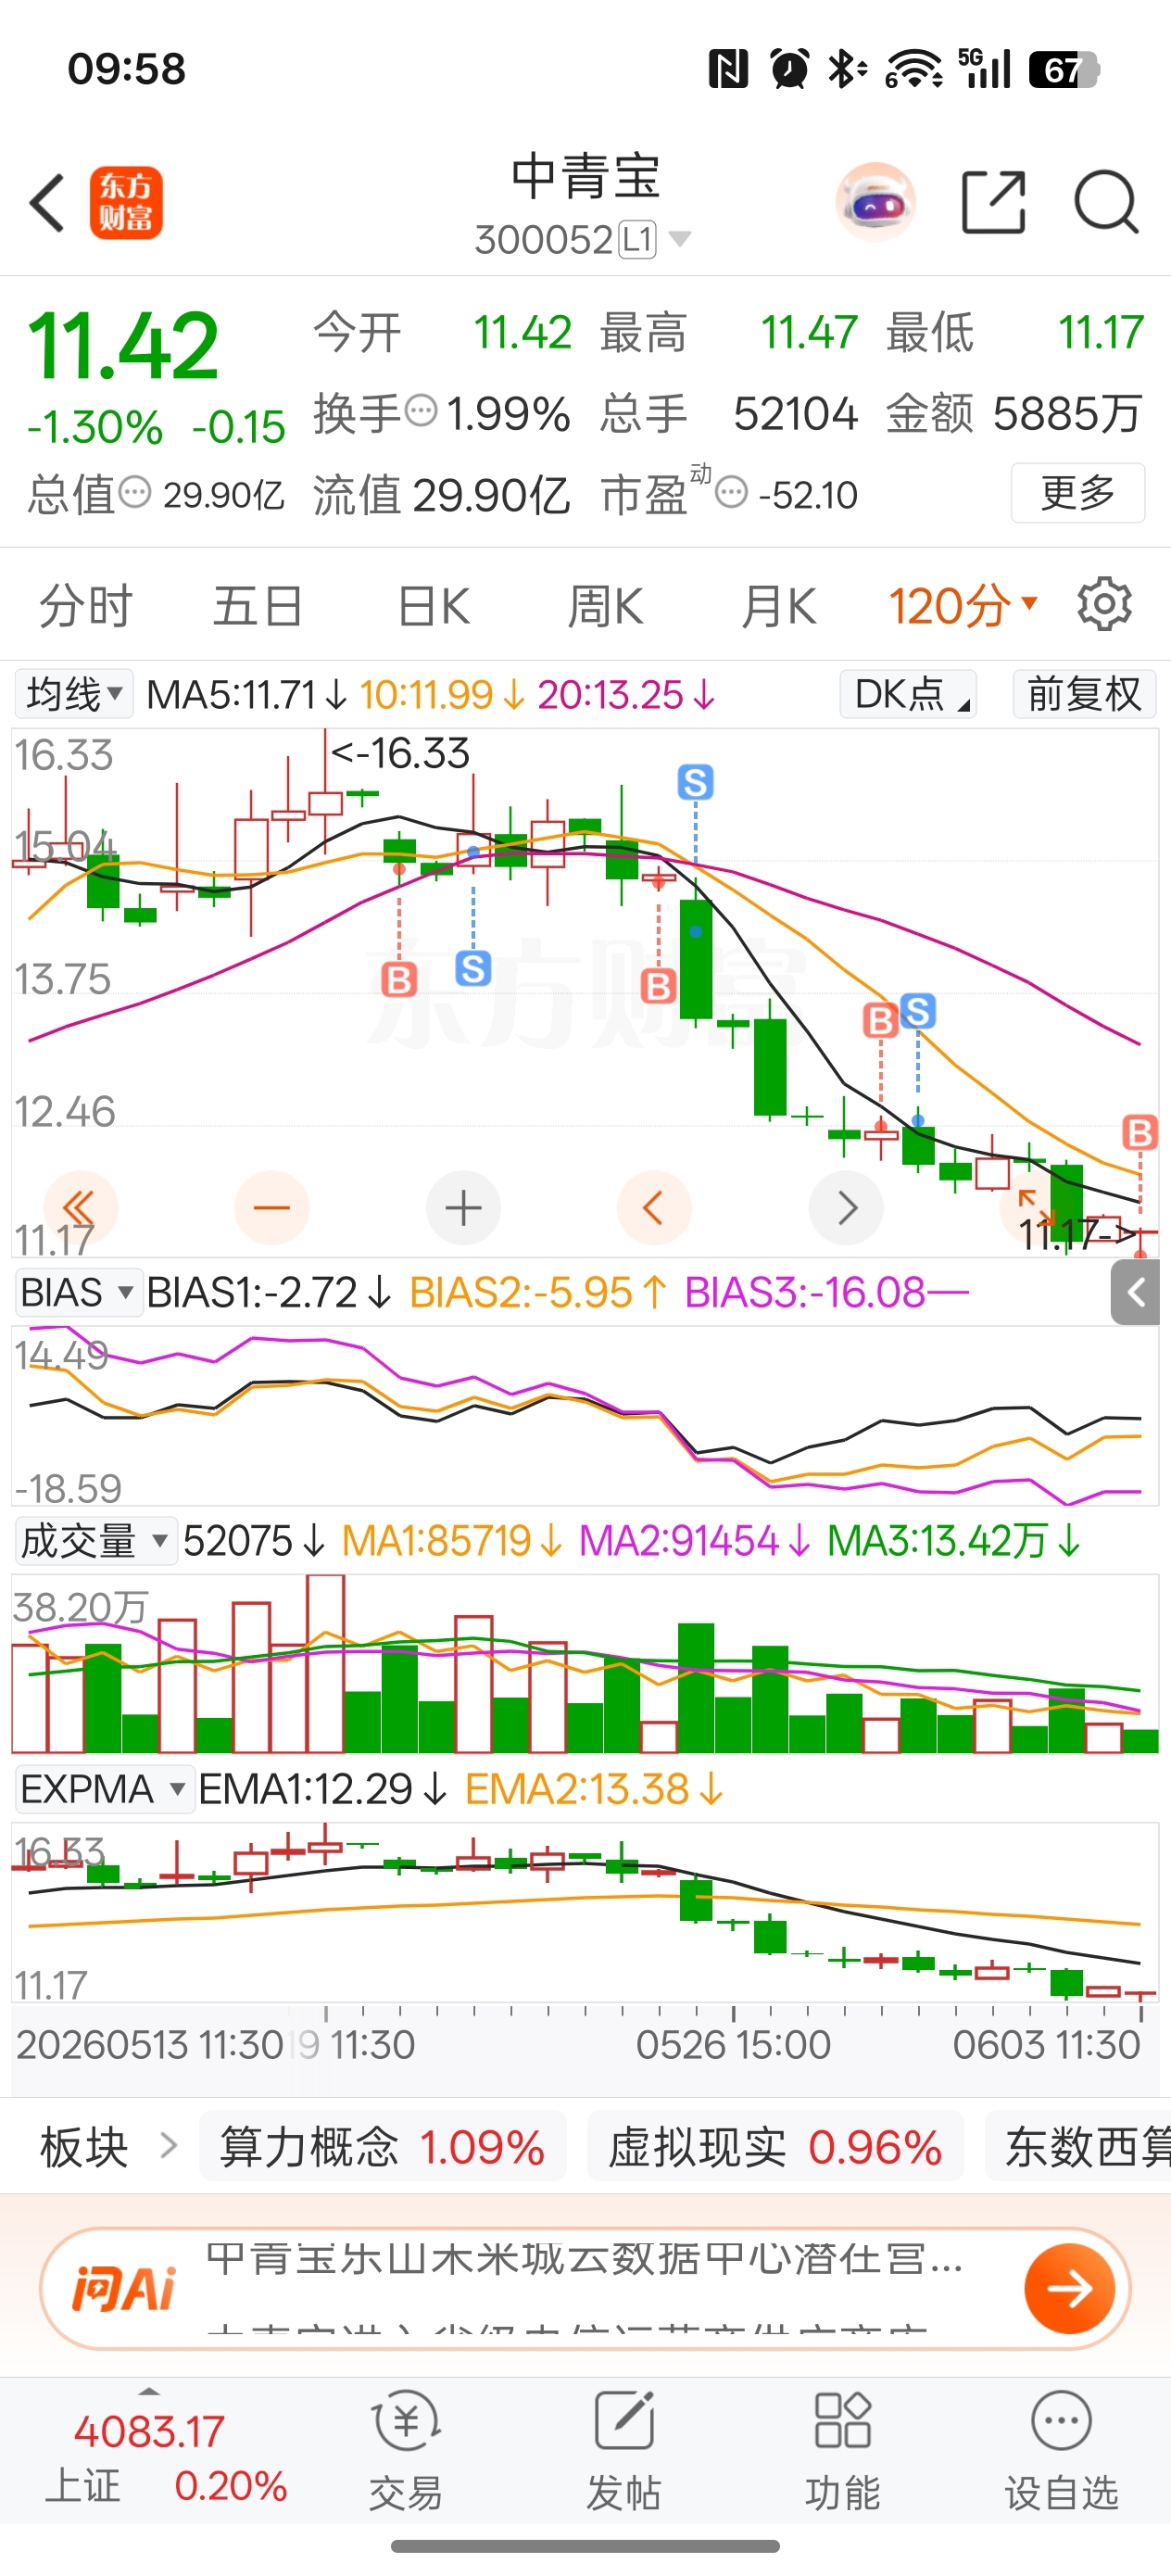This screenshot has height=2576, width=1171.
Task: Open the 120分 period dropdown
Action: pyautogui.click(x=964, y=605)
